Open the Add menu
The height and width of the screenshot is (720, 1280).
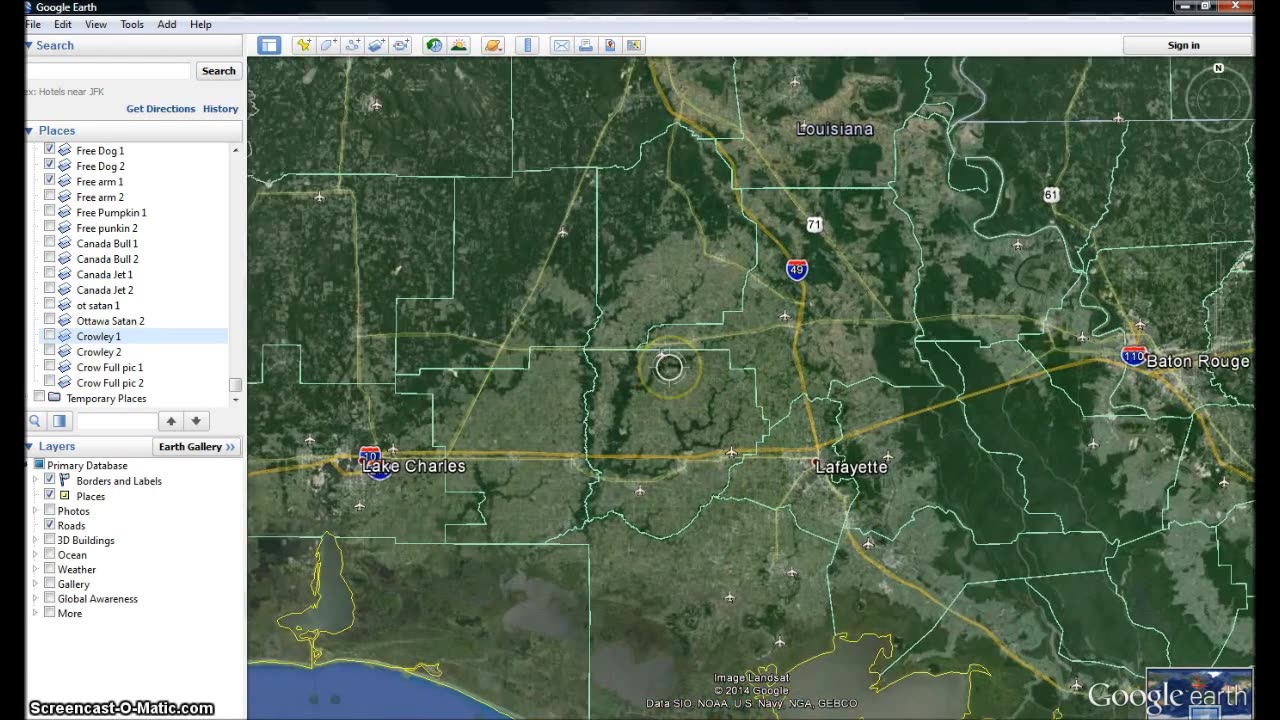(x=167, y=24)
